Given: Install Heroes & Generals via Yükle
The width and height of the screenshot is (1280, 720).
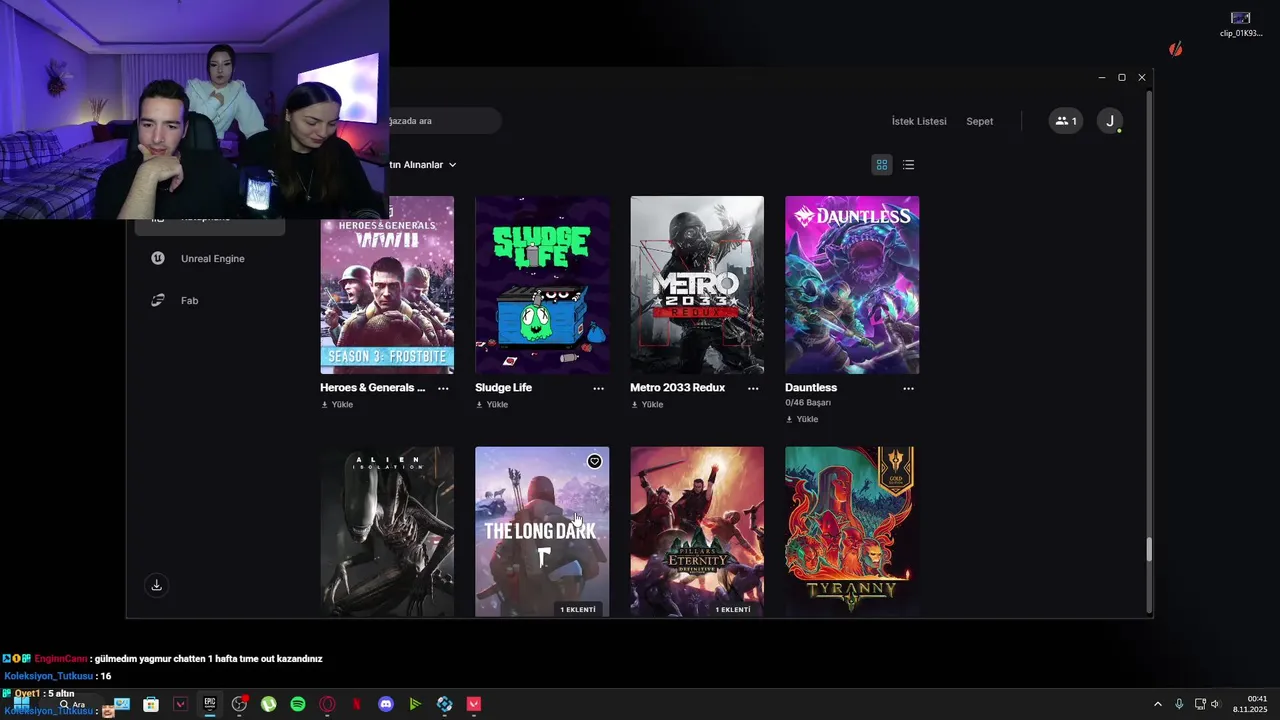Looking at the screenshot, I should click(337, 405).
